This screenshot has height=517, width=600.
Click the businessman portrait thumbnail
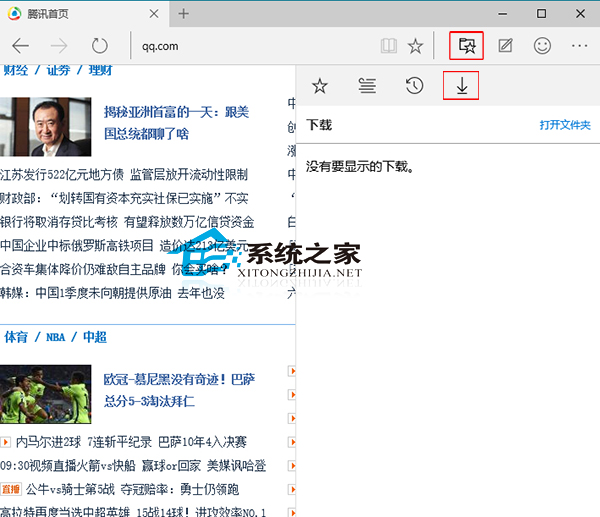tap(46, 127)
